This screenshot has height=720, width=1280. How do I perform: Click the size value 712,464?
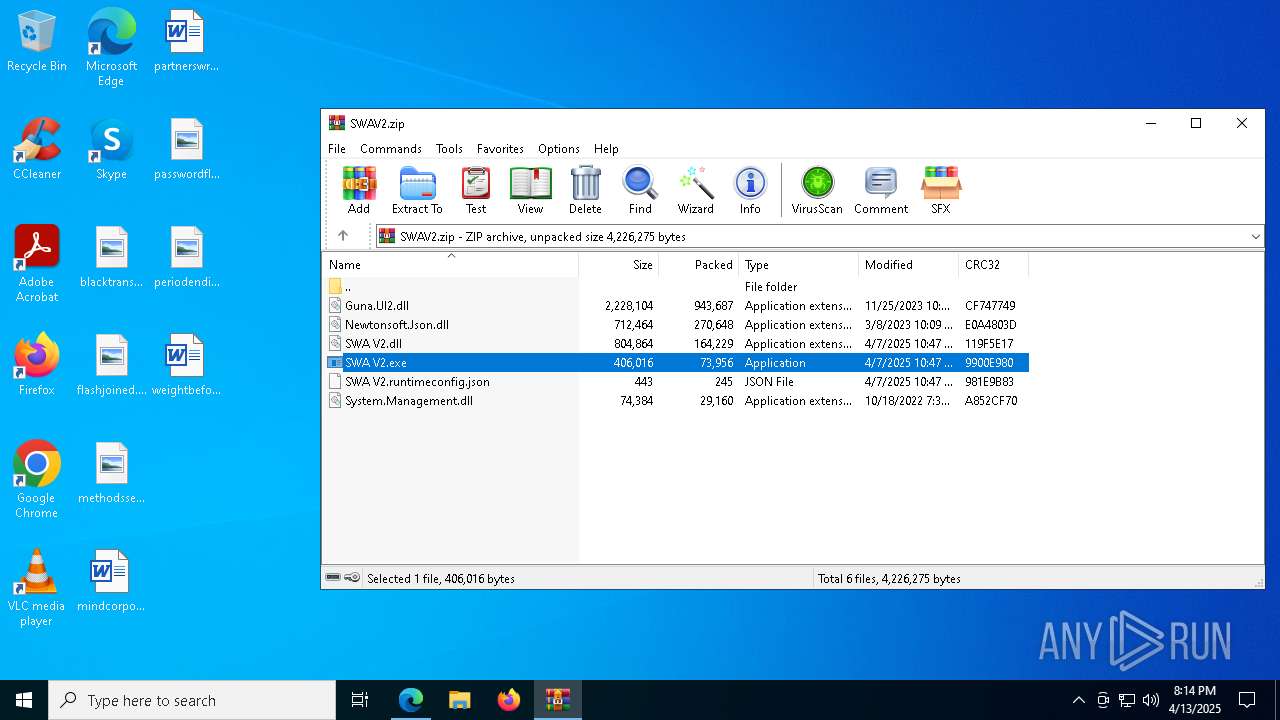[628, 325]
